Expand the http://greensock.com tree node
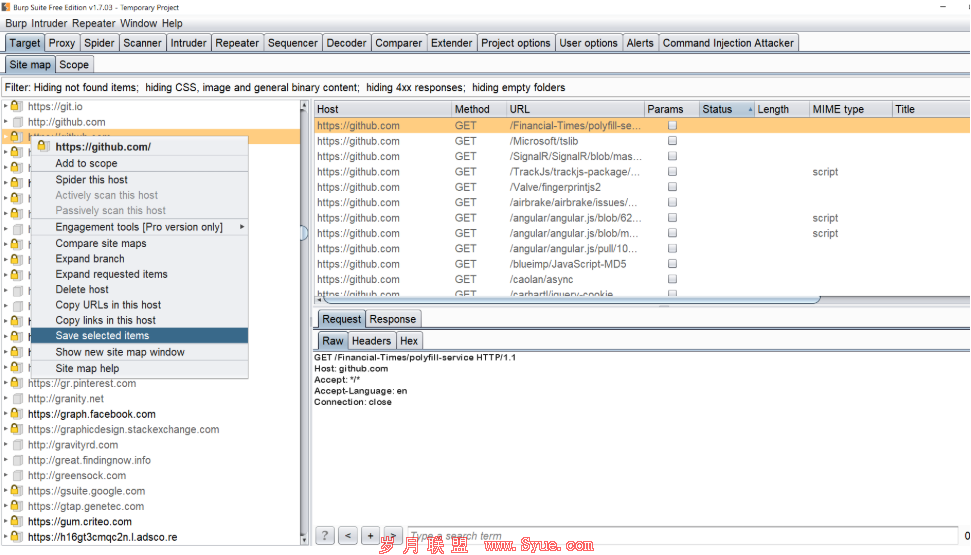Viewport: 971px width, 555px height. click(6, 476)
